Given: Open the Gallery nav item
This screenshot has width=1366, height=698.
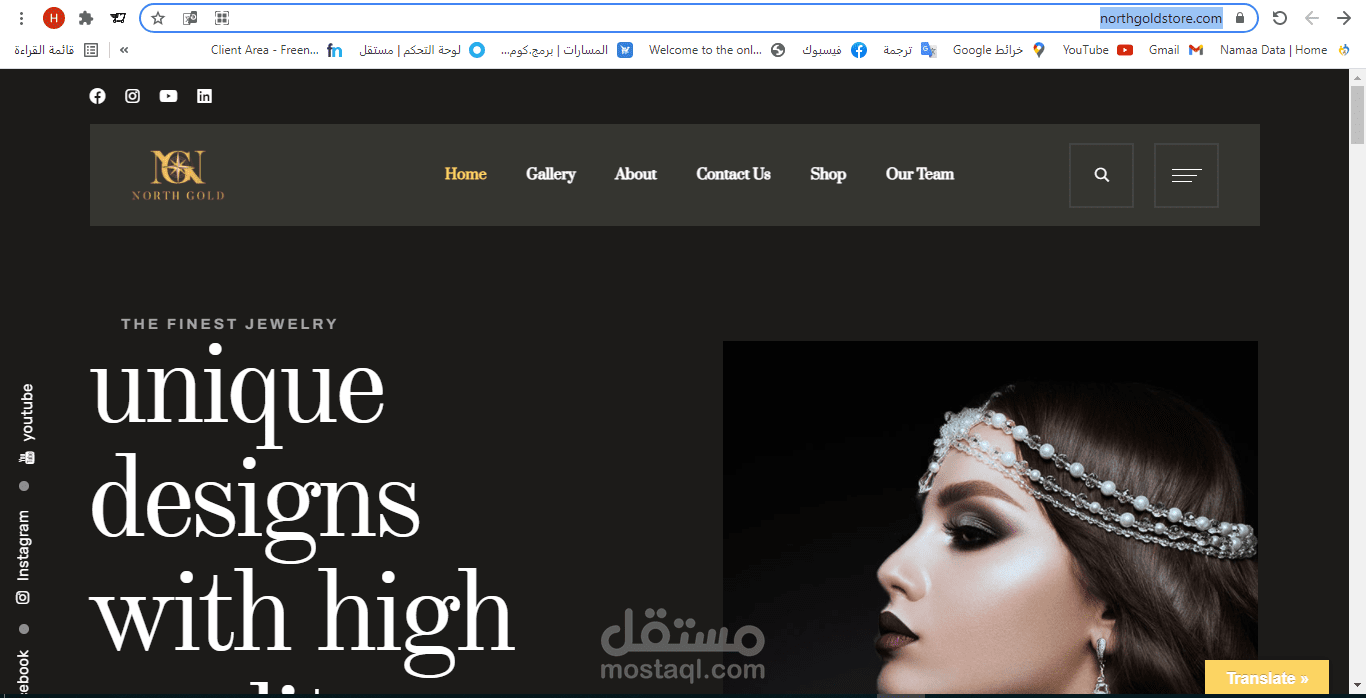Looking at the screenshot, I should pos(551,174).
